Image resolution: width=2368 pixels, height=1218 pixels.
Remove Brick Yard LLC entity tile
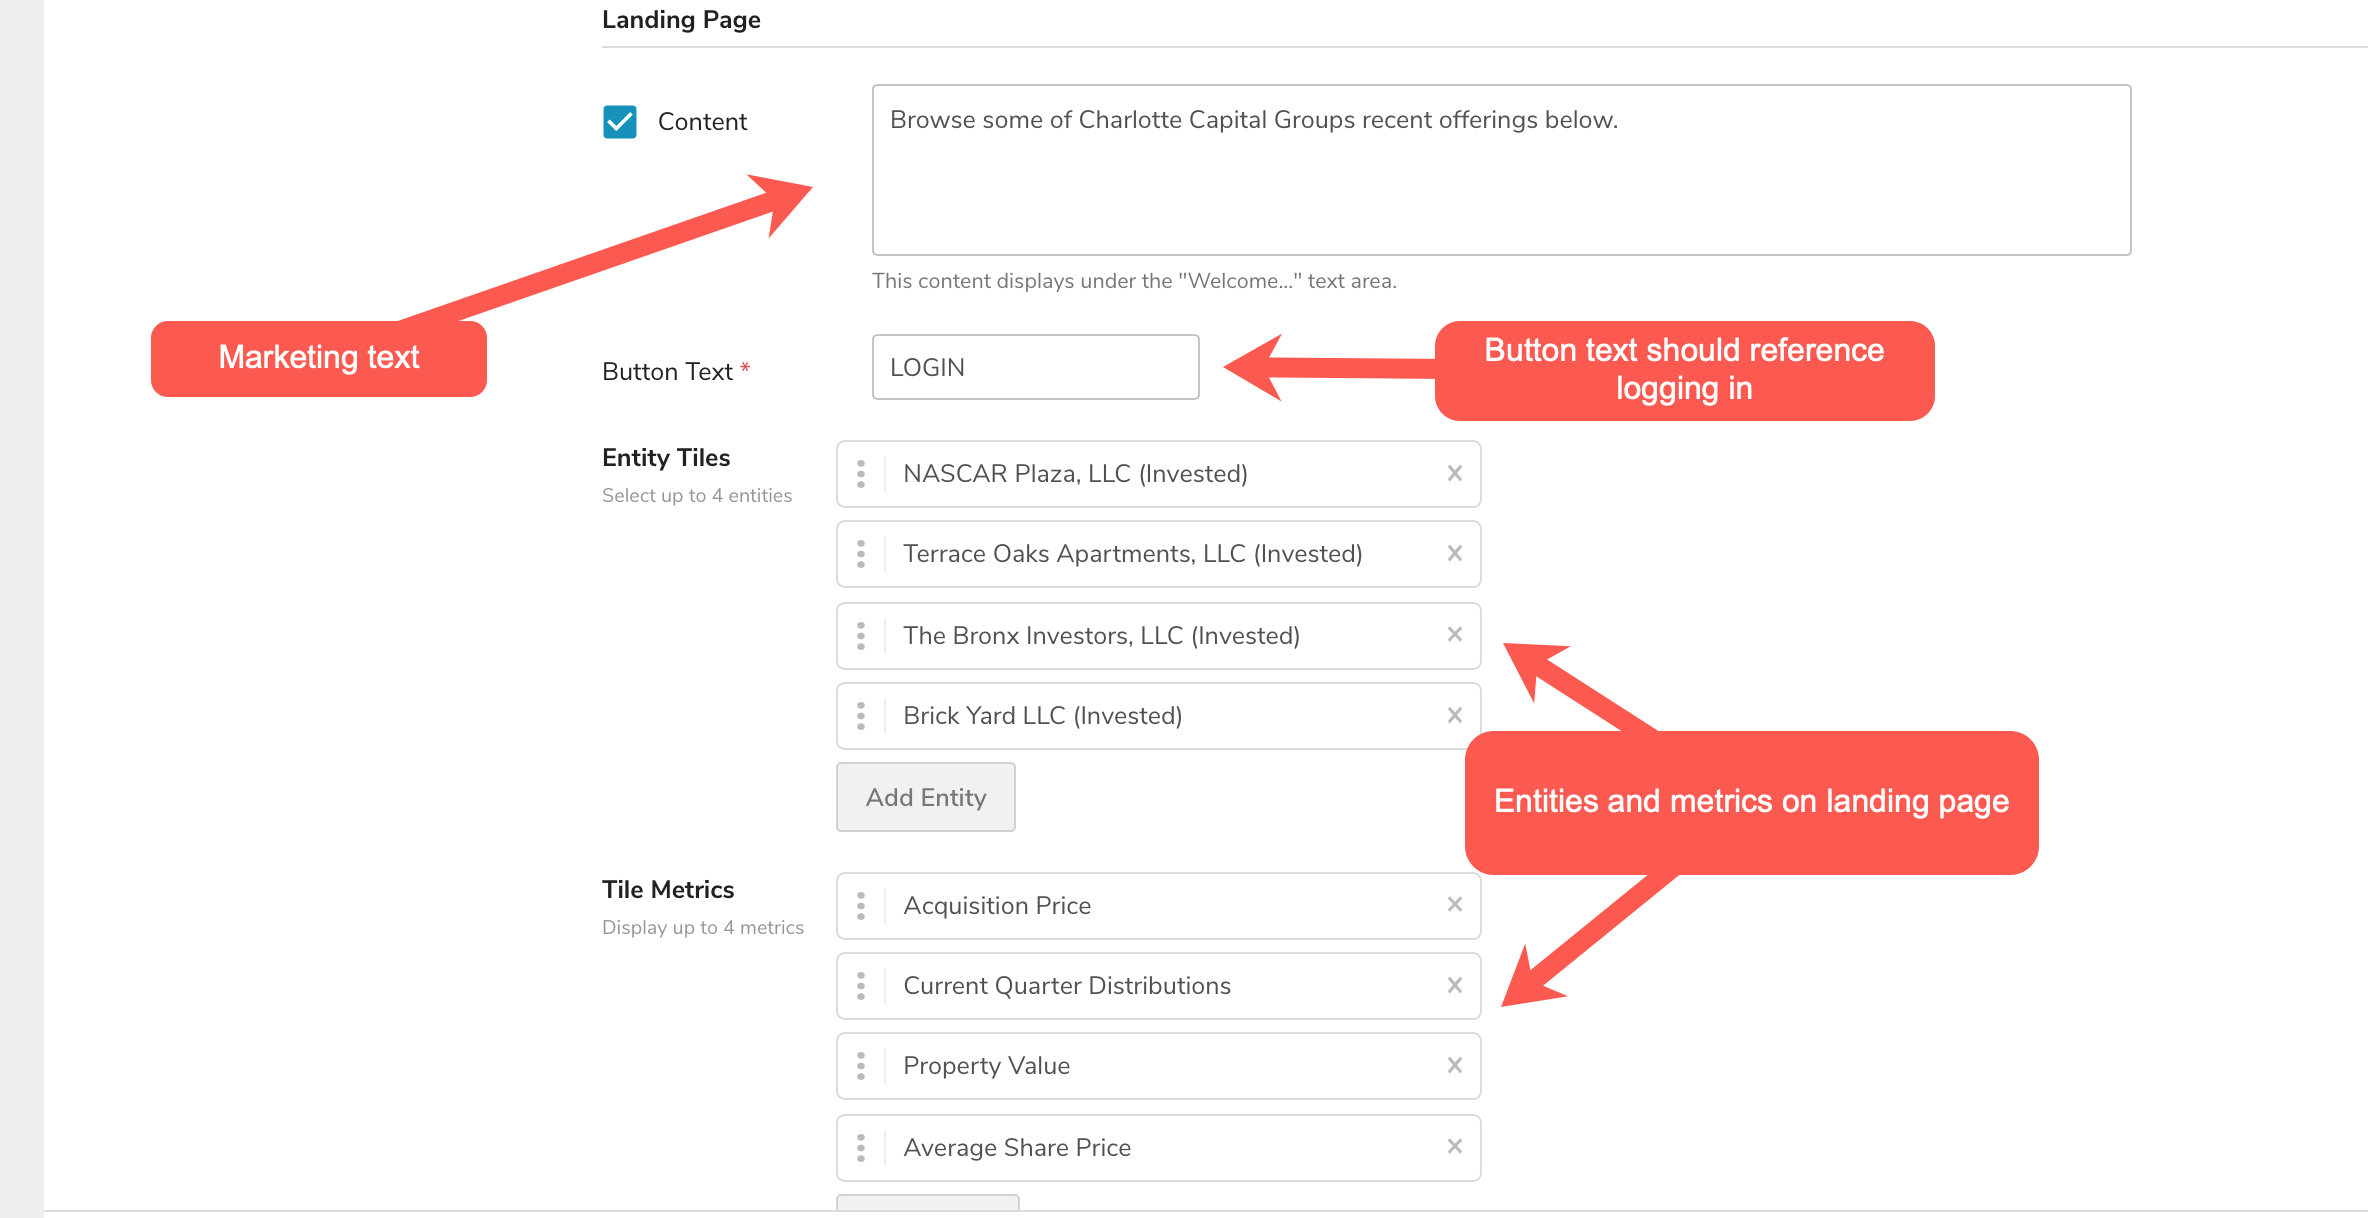click(x=1454, y=715)
